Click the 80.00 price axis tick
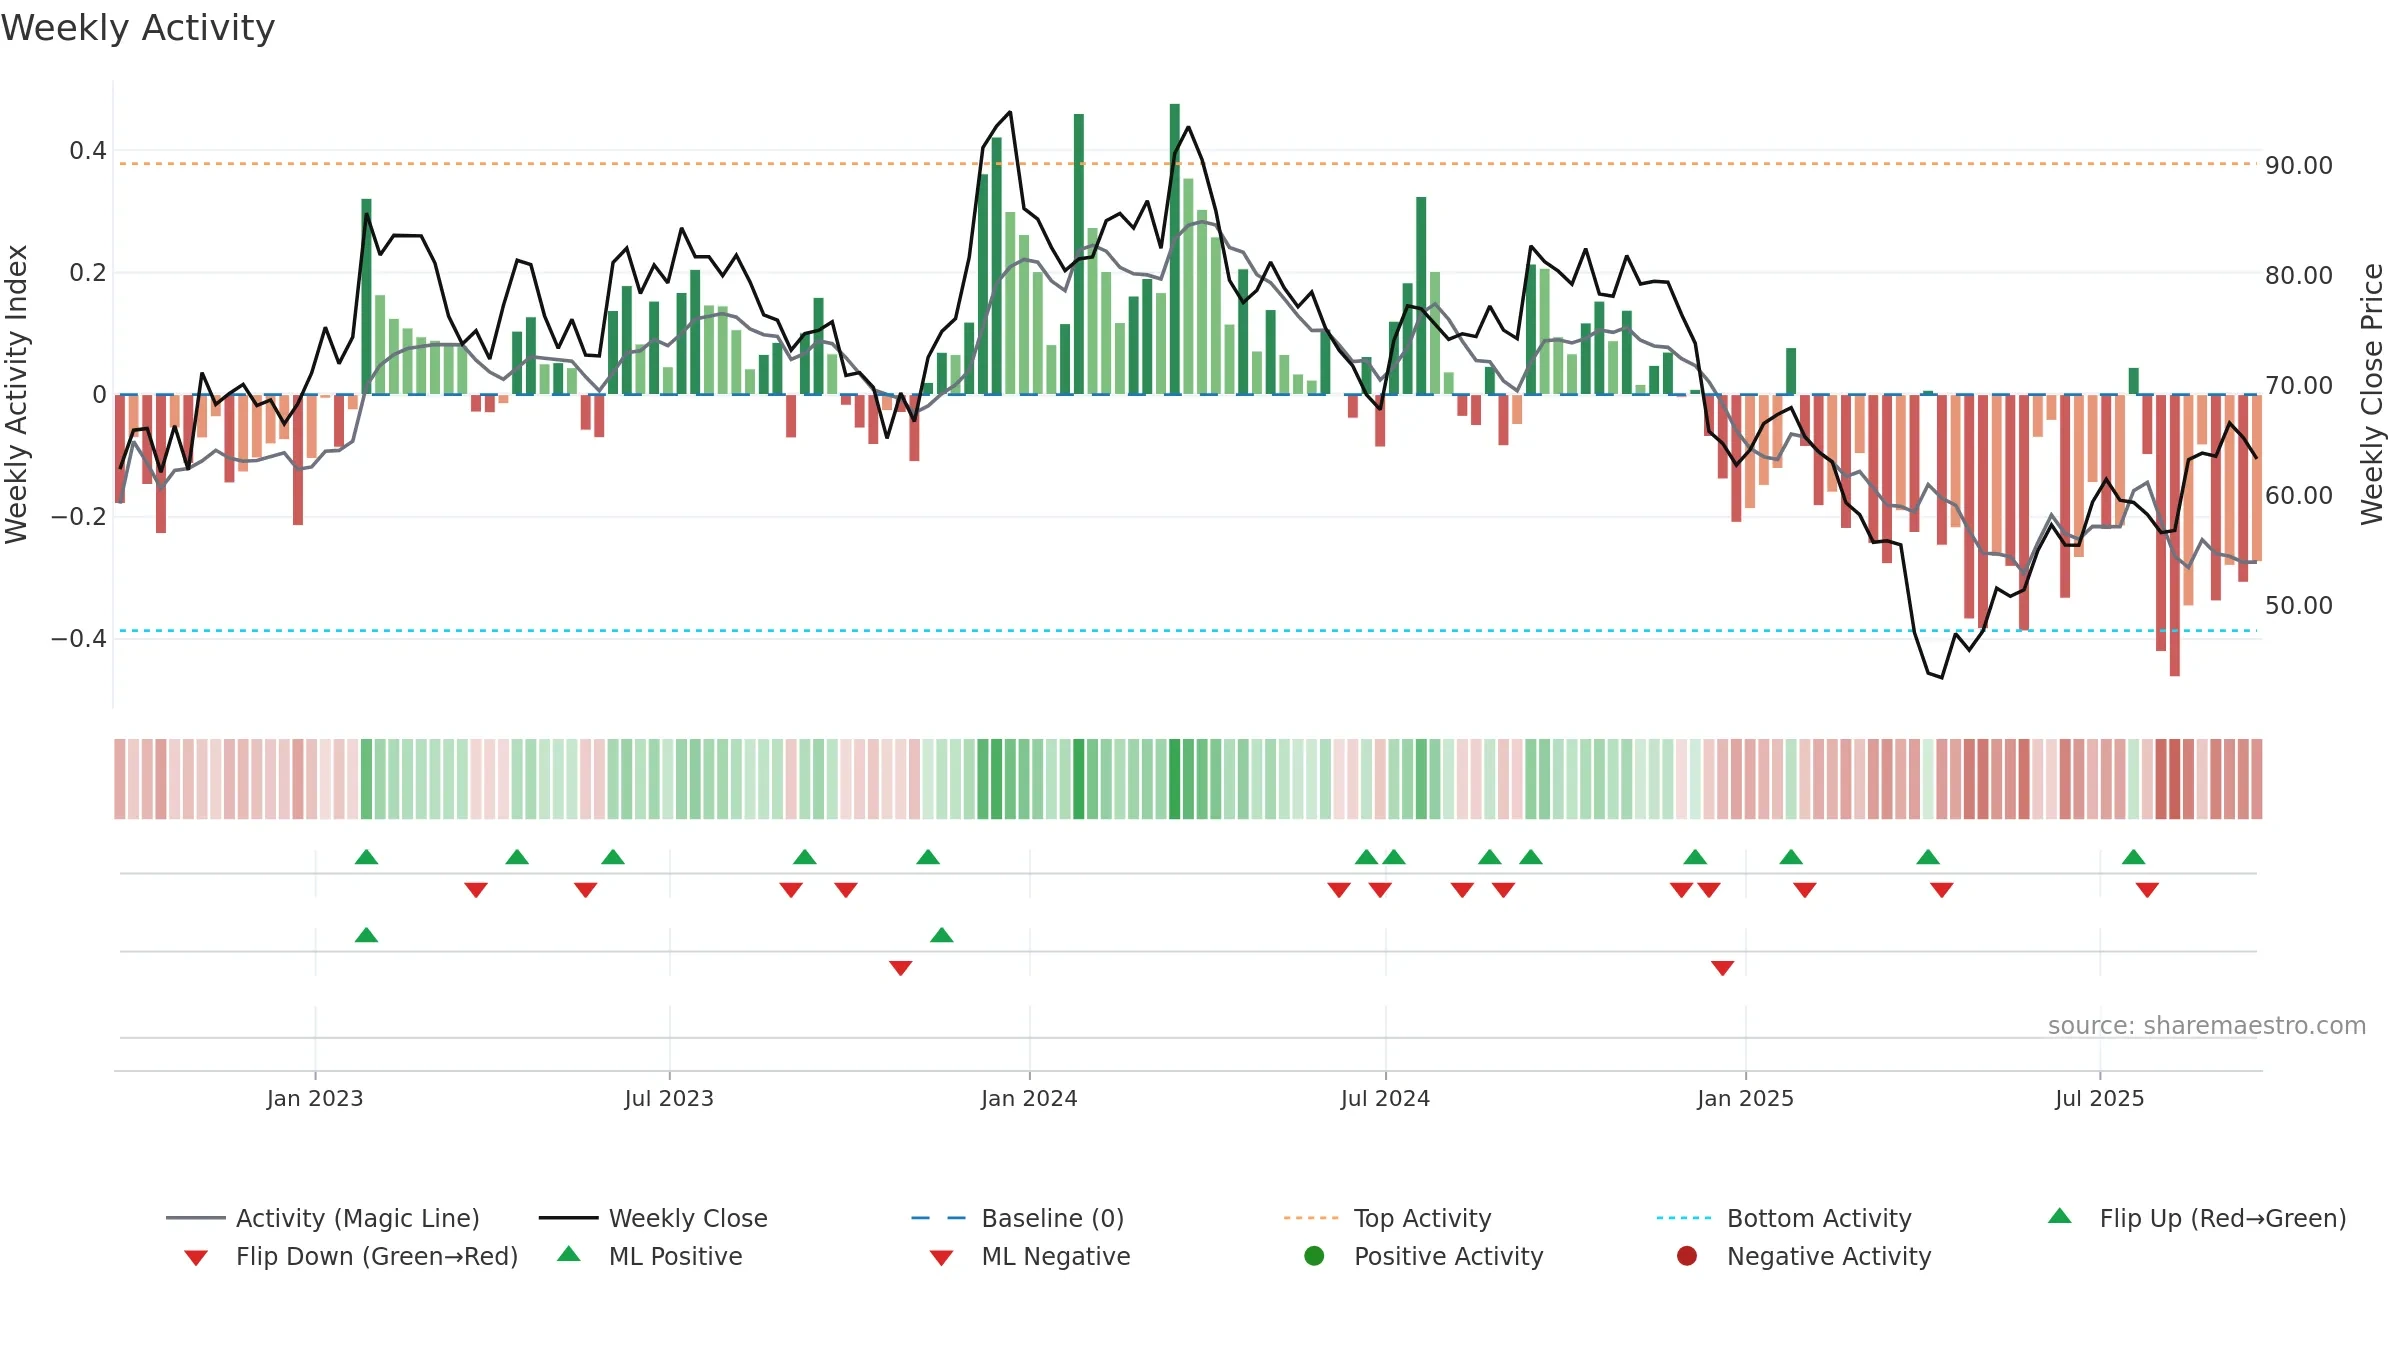 (2299, 275)
